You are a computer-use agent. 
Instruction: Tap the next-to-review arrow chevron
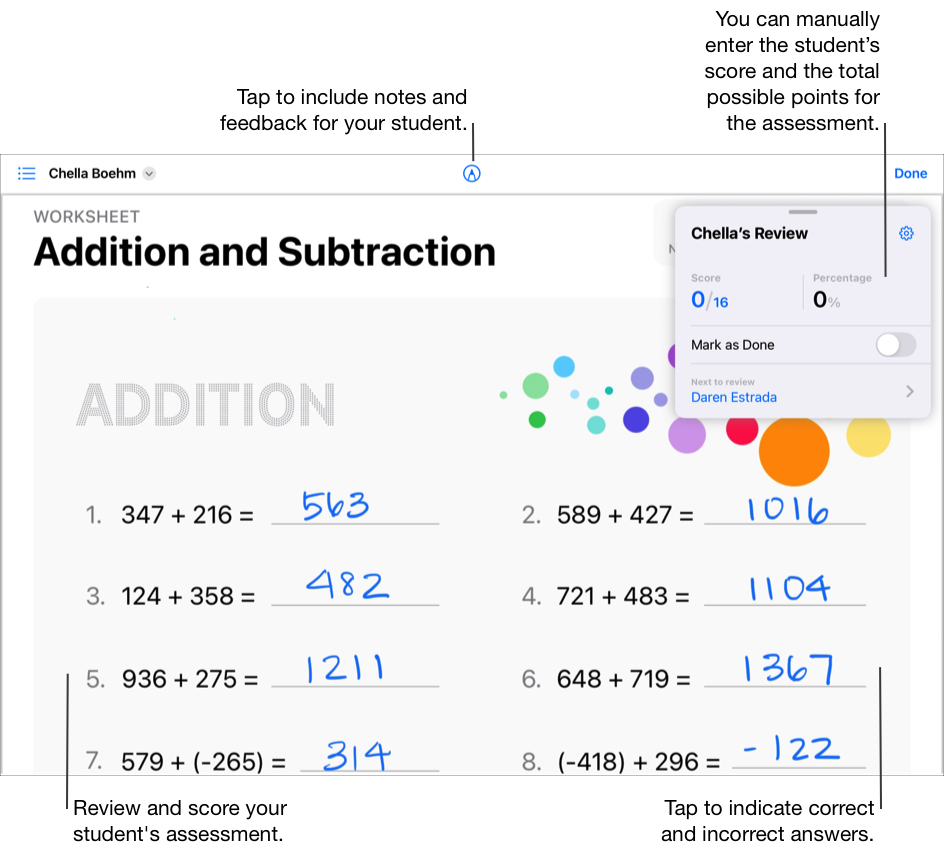click(909, 391)
